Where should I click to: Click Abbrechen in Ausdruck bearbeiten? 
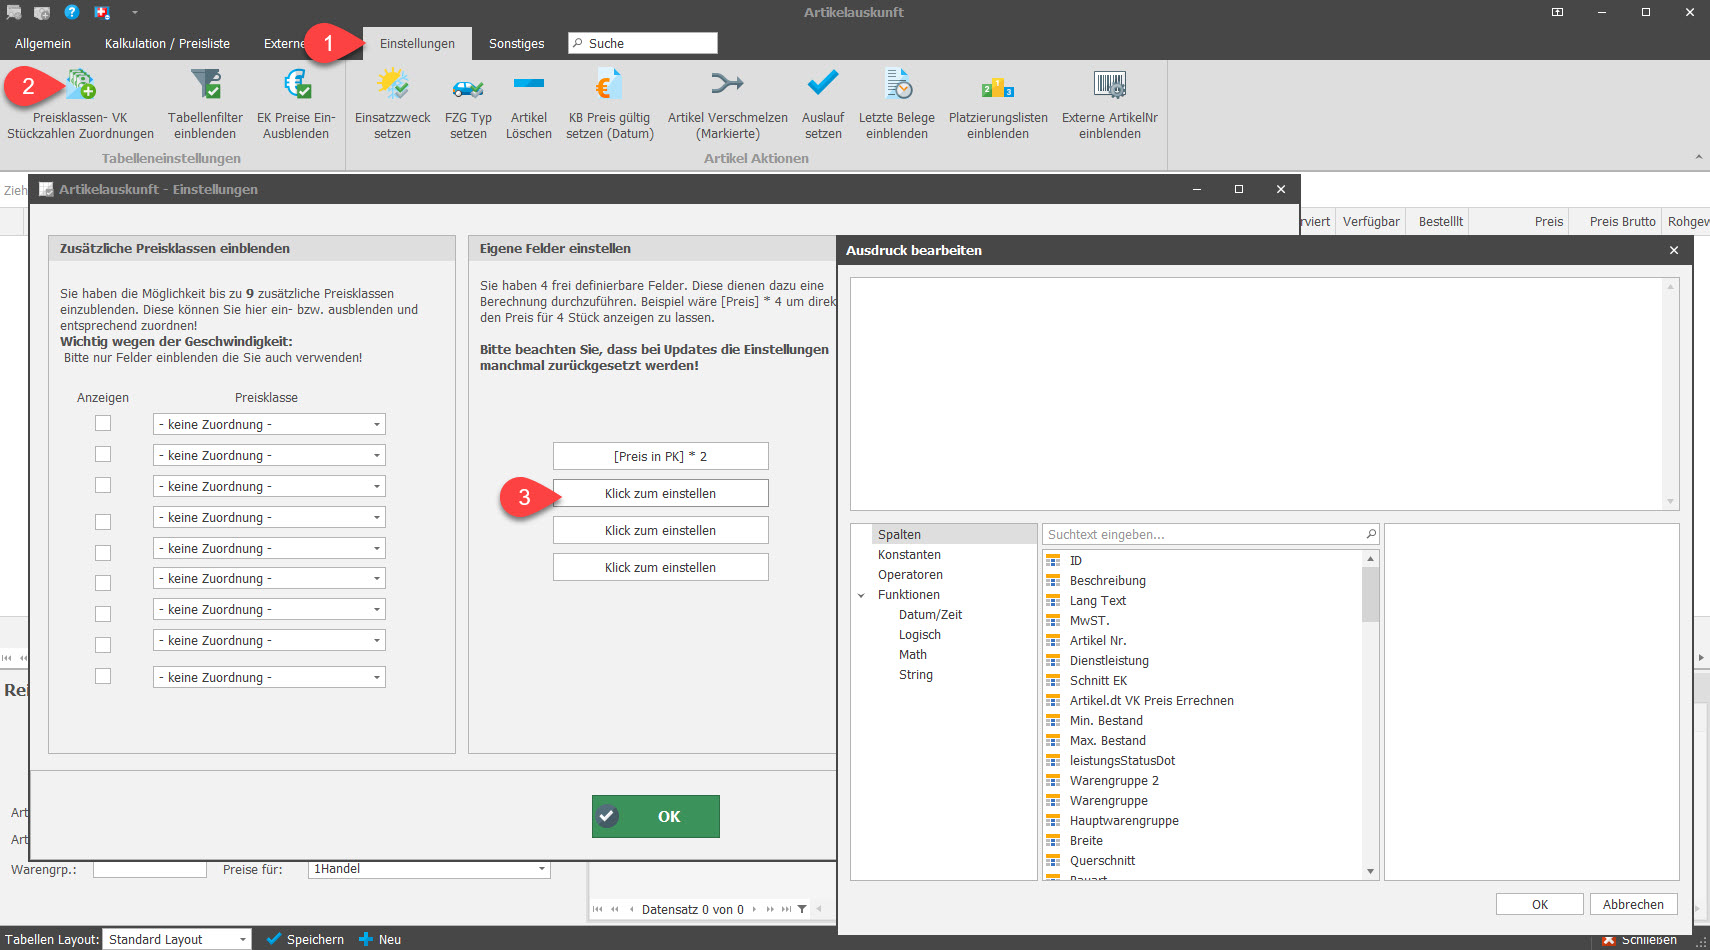point(1633,904)
